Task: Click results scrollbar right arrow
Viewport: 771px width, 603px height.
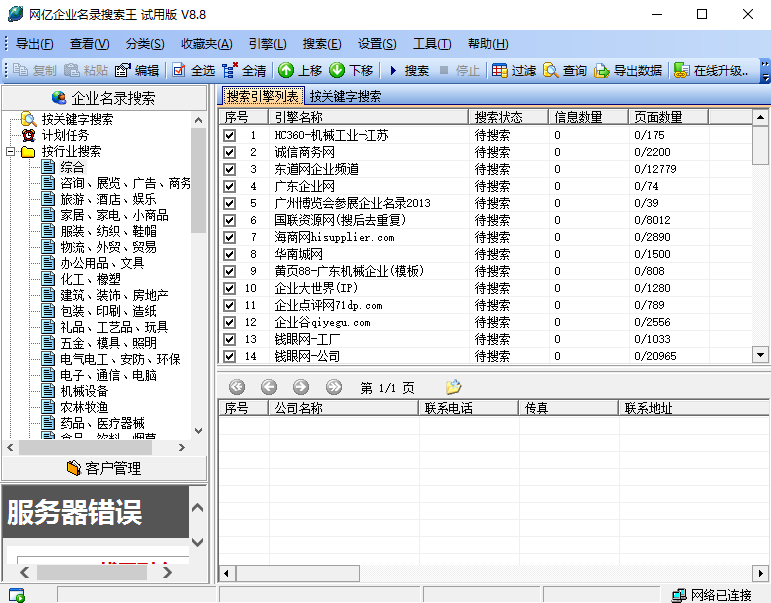Action: (x=760, y=573)
